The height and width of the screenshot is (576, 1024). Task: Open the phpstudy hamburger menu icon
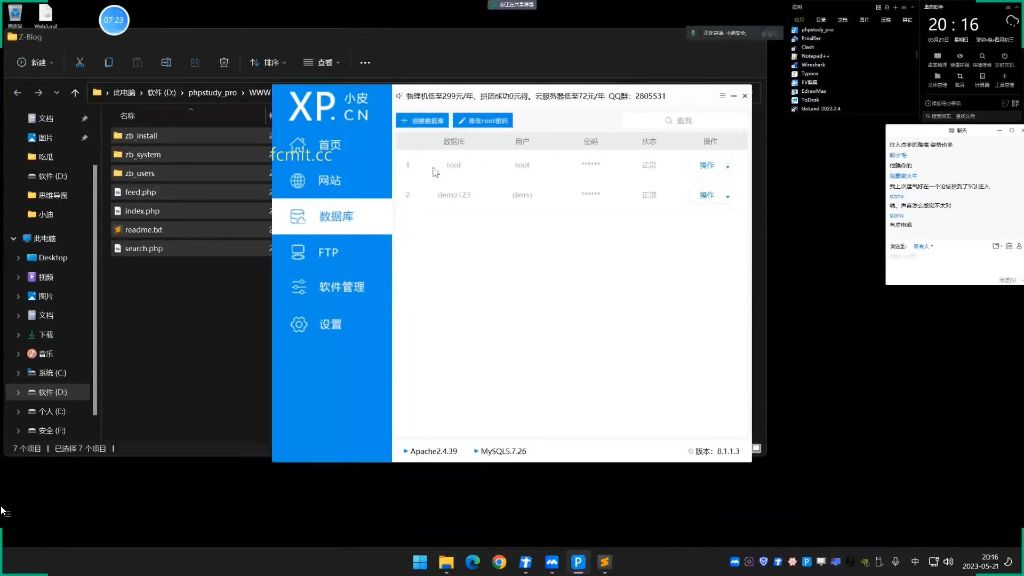pyautogui.click(x=722, y=95)
